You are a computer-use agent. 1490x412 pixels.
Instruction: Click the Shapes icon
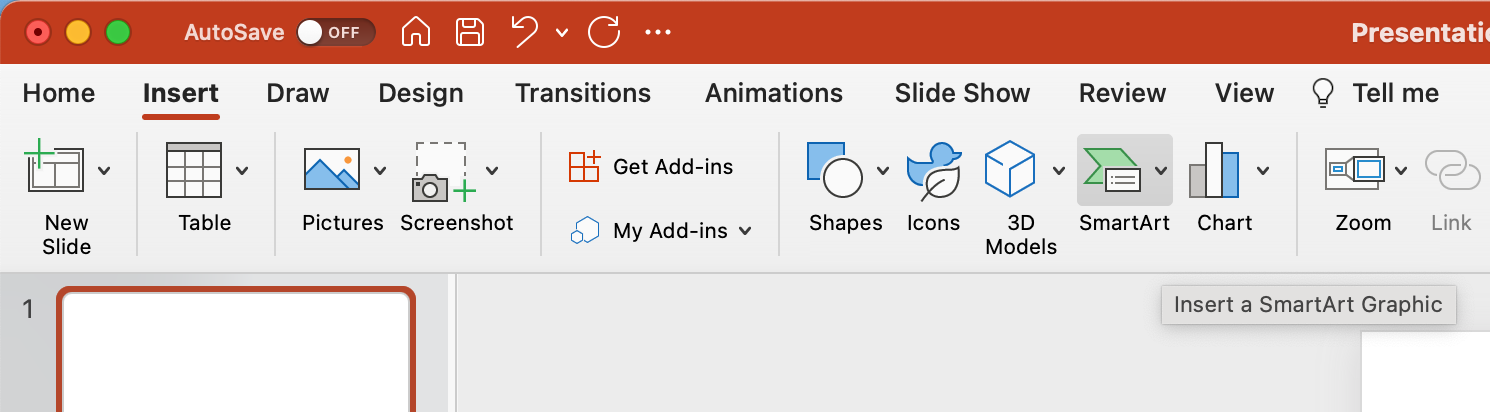pyautogui.click(x=834, y=172)
